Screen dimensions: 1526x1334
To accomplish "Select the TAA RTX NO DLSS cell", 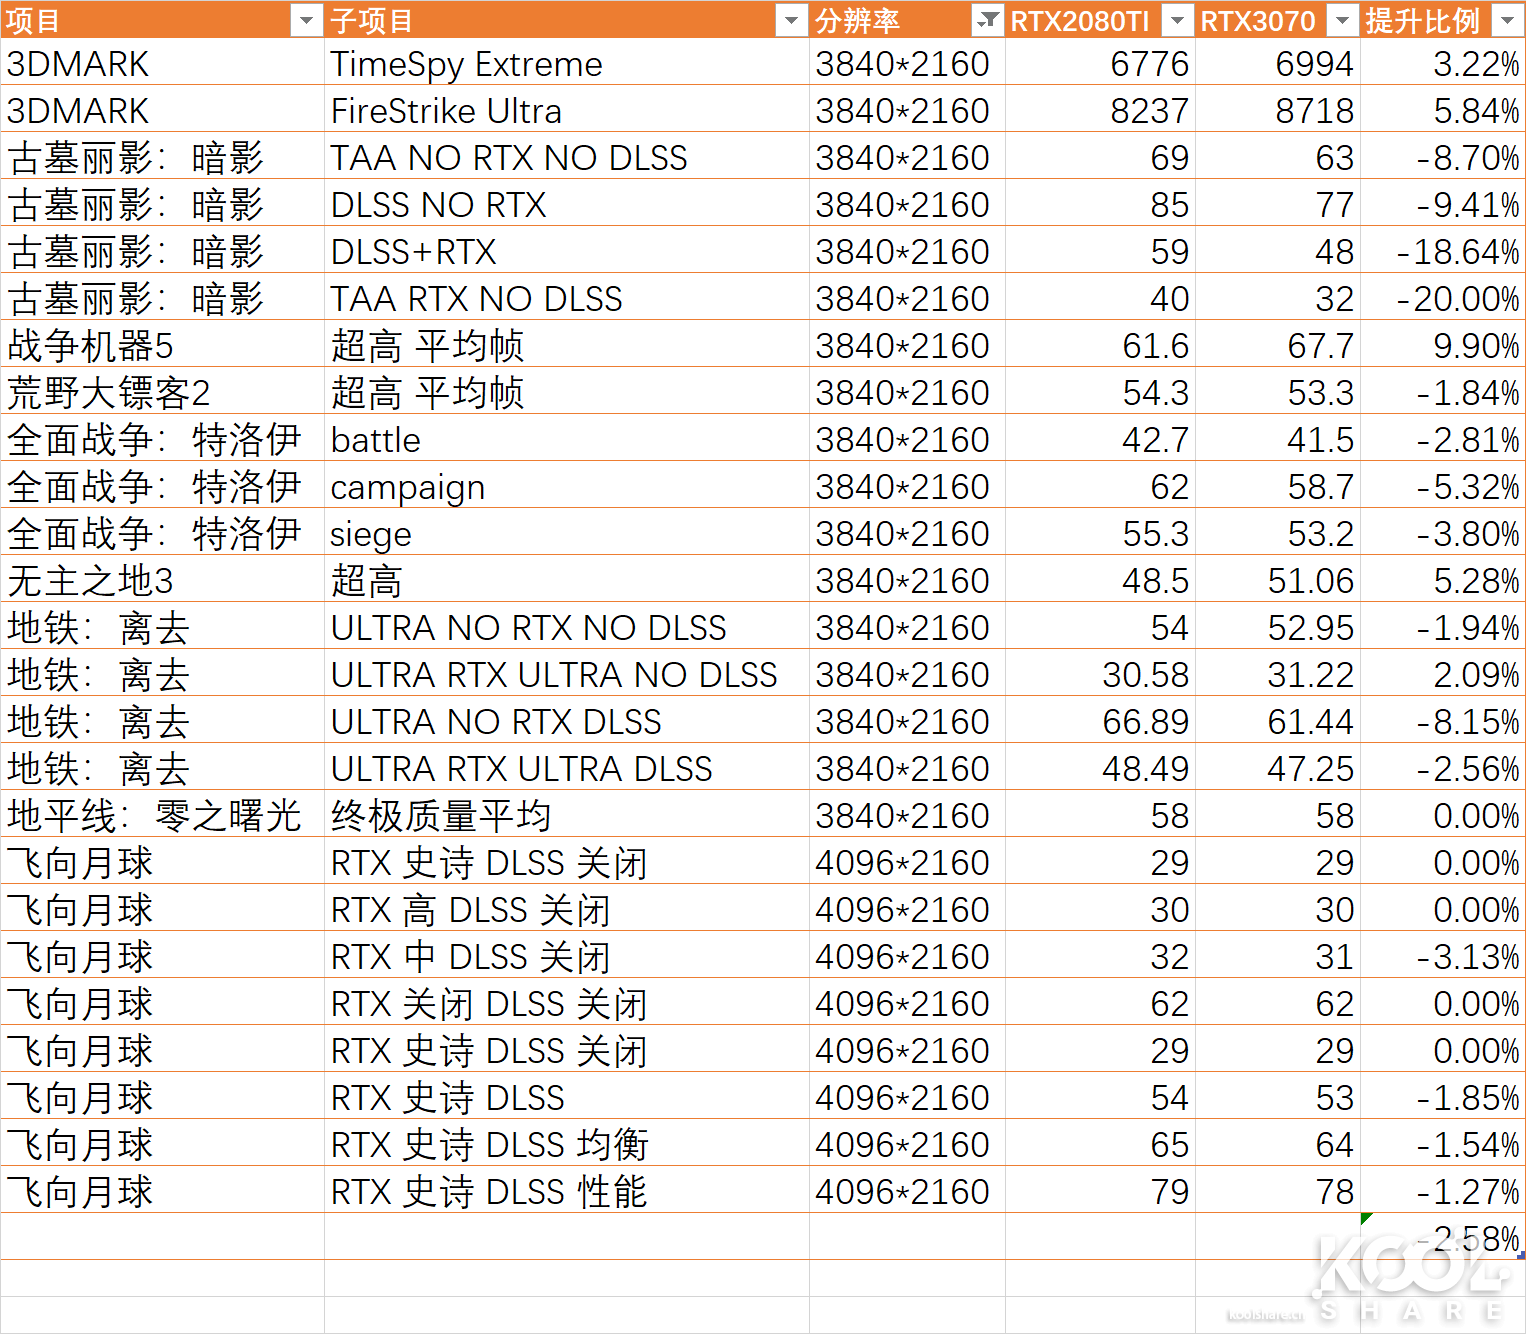I will 567,297.
